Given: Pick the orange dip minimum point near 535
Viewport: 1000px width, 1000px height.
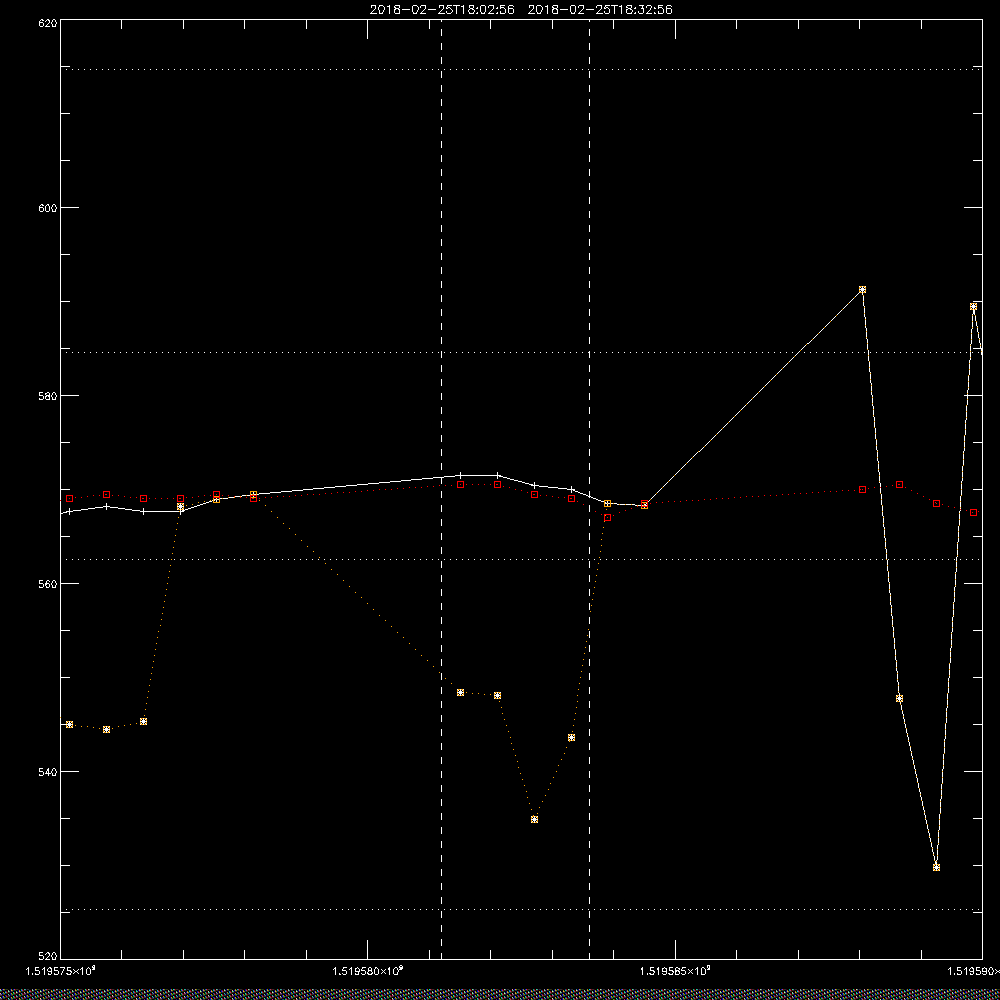Looking at the screenshot, I should pyautogui.click(x=534, y=820).
